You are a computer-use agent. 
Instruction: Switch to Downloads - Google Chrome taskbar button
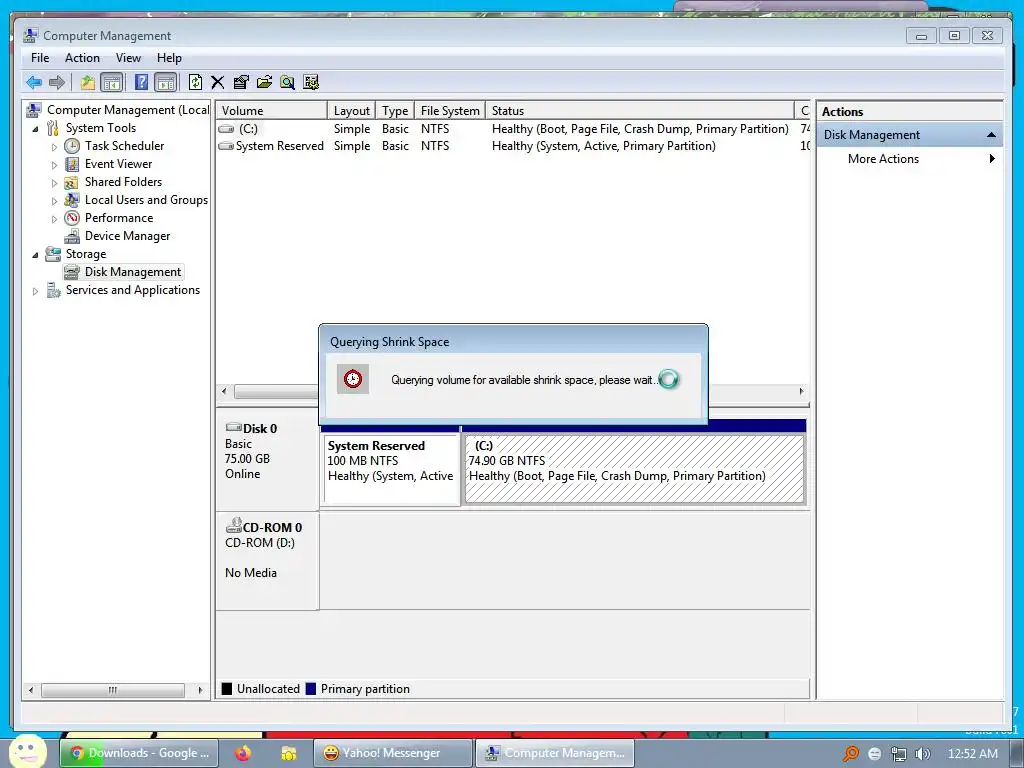coord(138,753)
